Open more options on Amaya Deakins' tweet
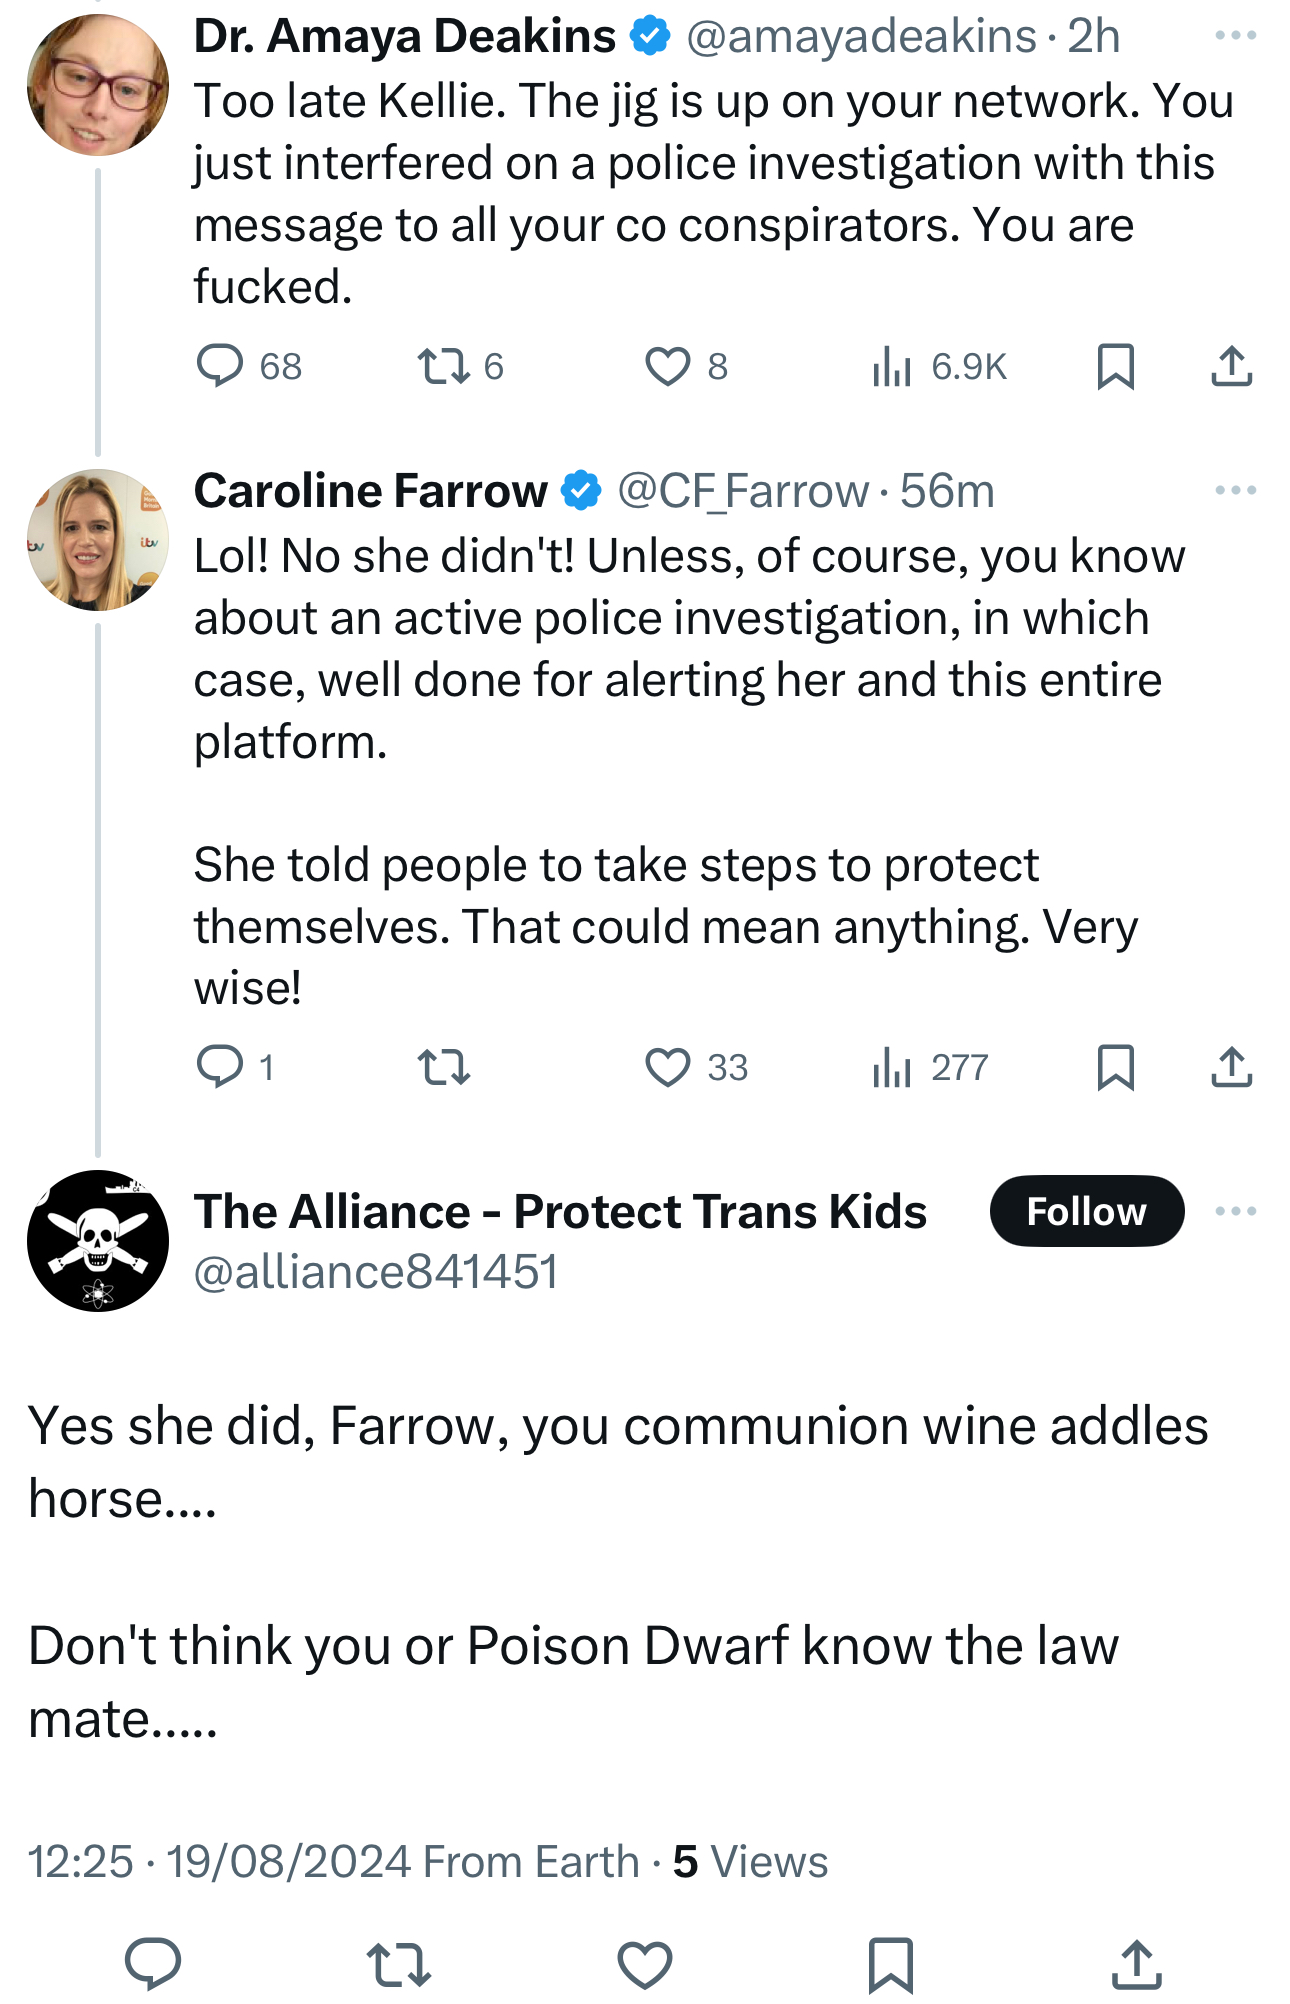 point(1235,36)
